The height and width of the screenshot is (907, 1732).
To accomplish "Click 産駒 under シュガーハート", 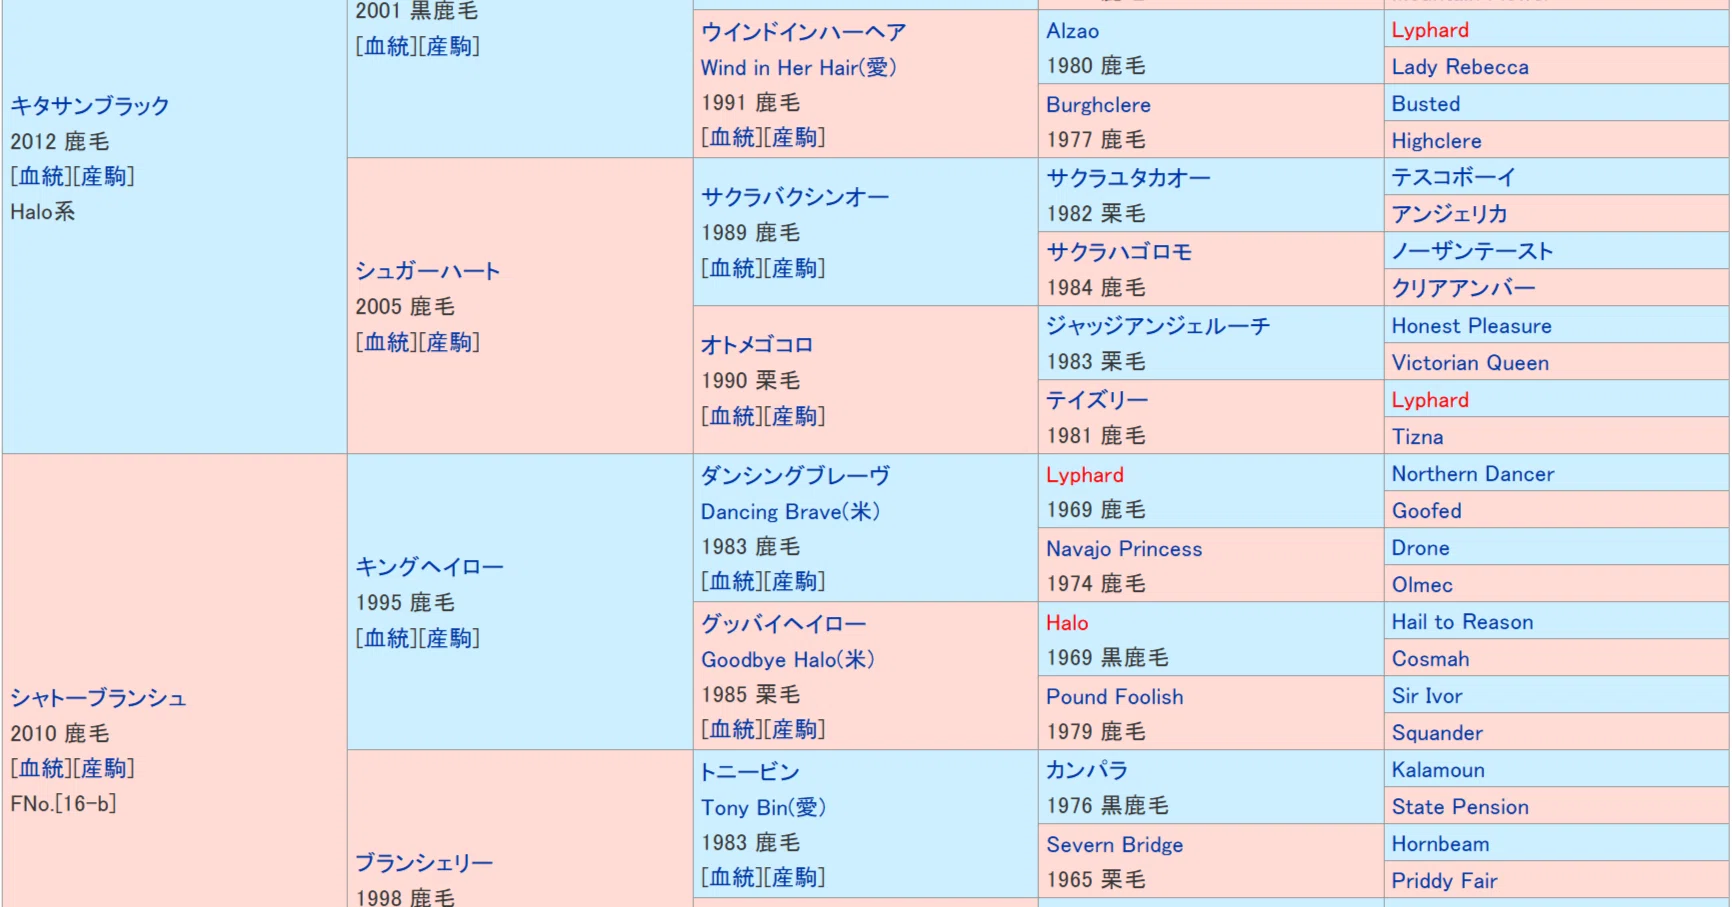I will 449,343.
